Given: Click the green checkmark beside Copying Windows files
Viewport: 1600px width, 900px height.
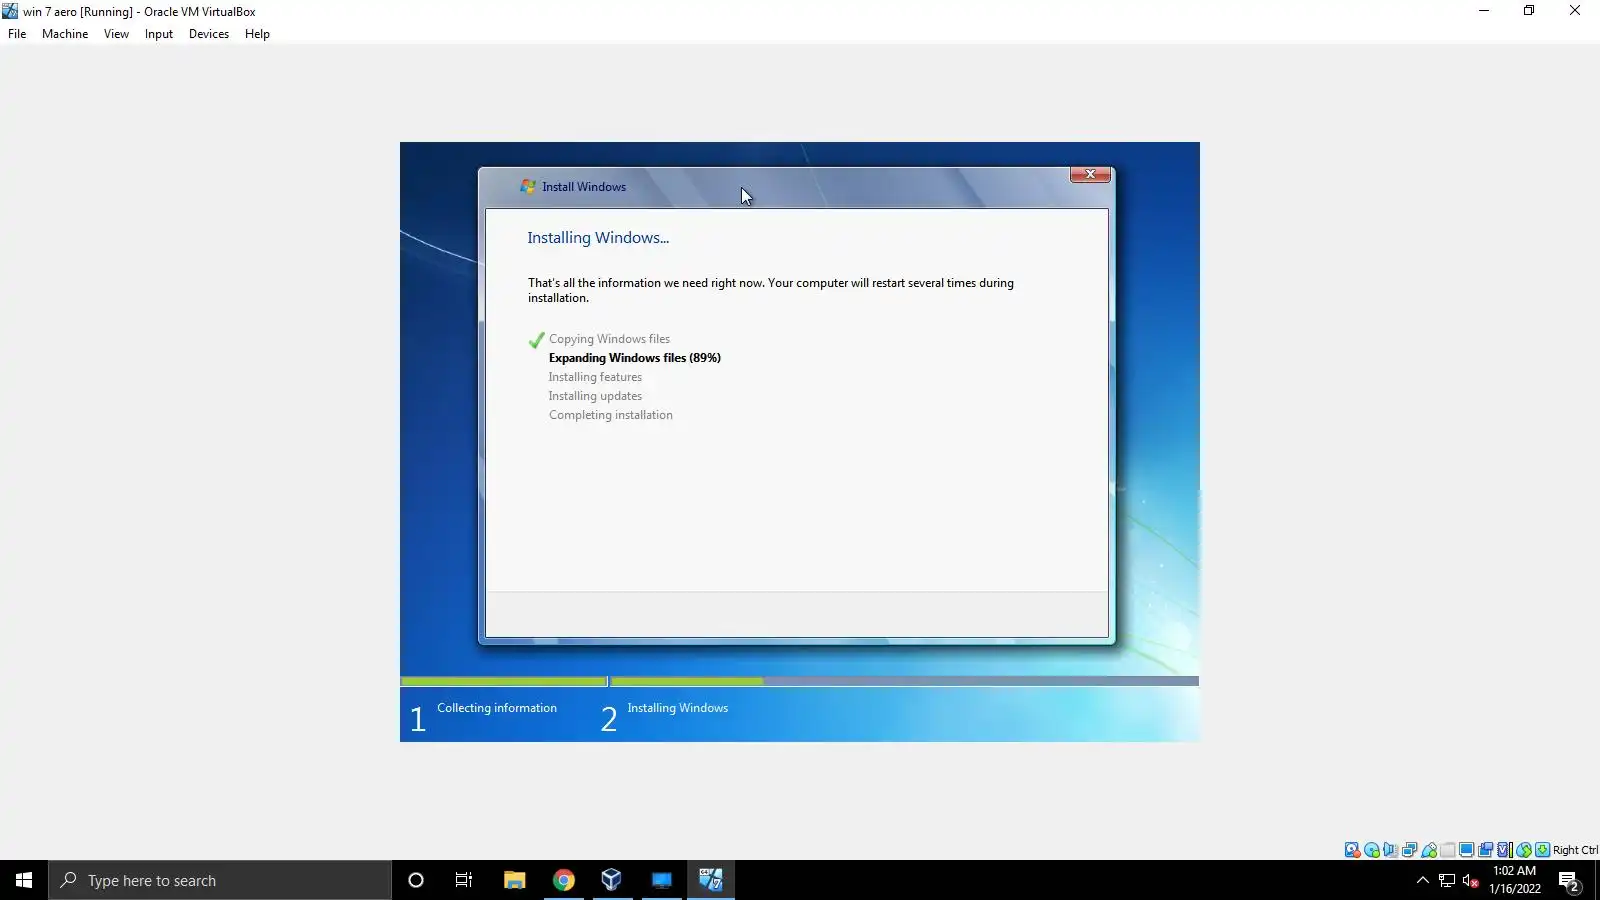Looking at the screenshot, I should [536, 340].
